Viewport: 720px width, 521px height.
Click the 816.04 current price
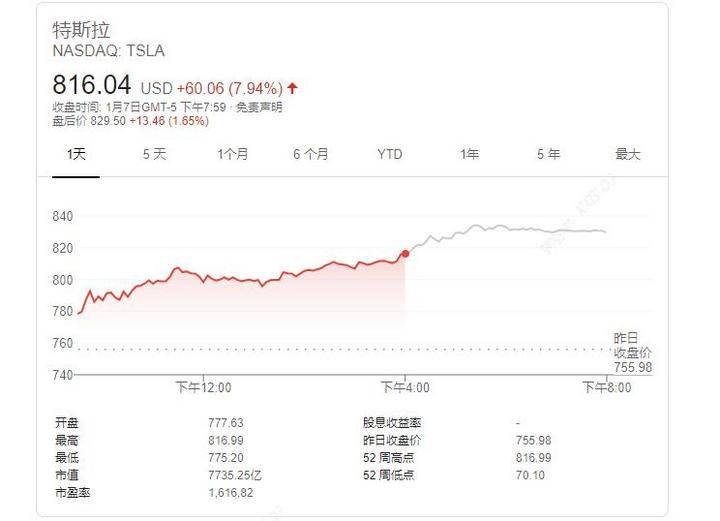pos(91,86)
